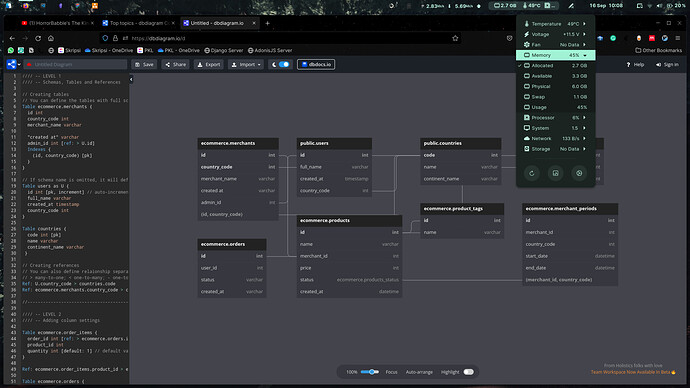
Task: Open the Import dropdown
Action: (246, 64)
